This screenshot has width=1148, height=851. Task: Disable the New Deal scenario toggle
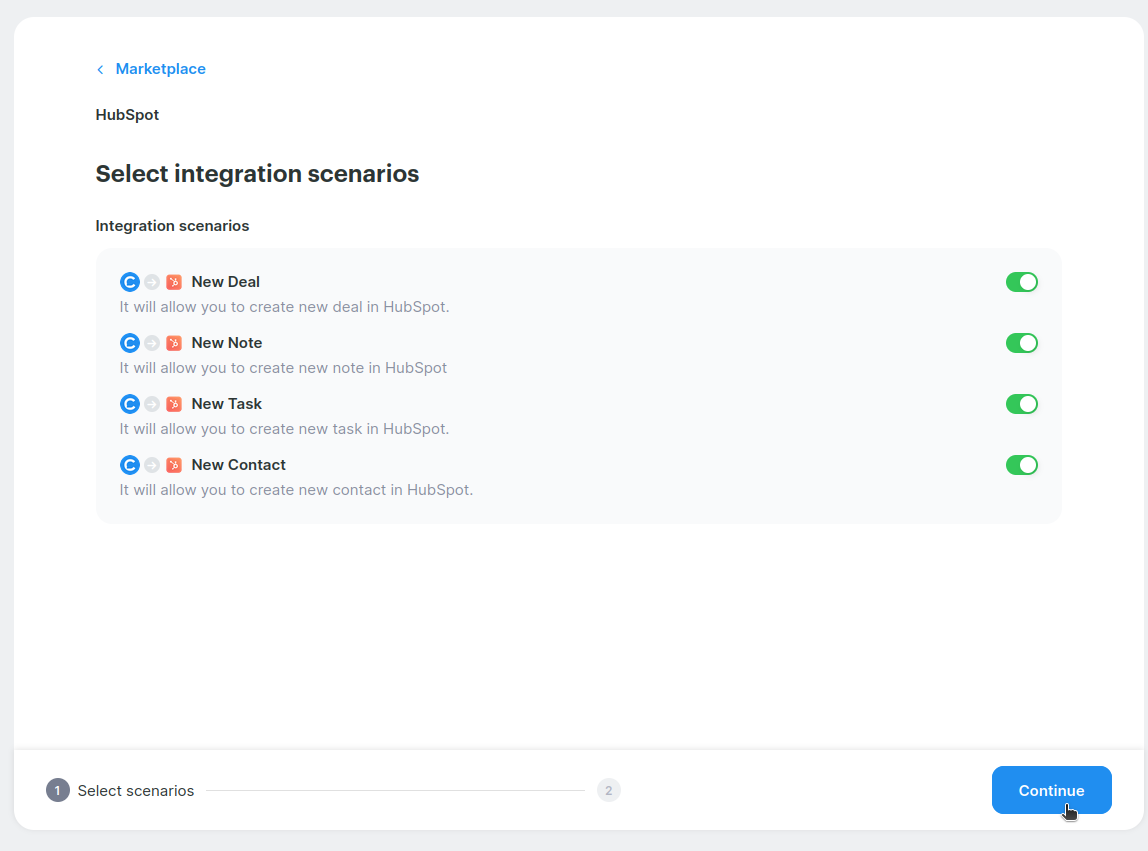1021,282
